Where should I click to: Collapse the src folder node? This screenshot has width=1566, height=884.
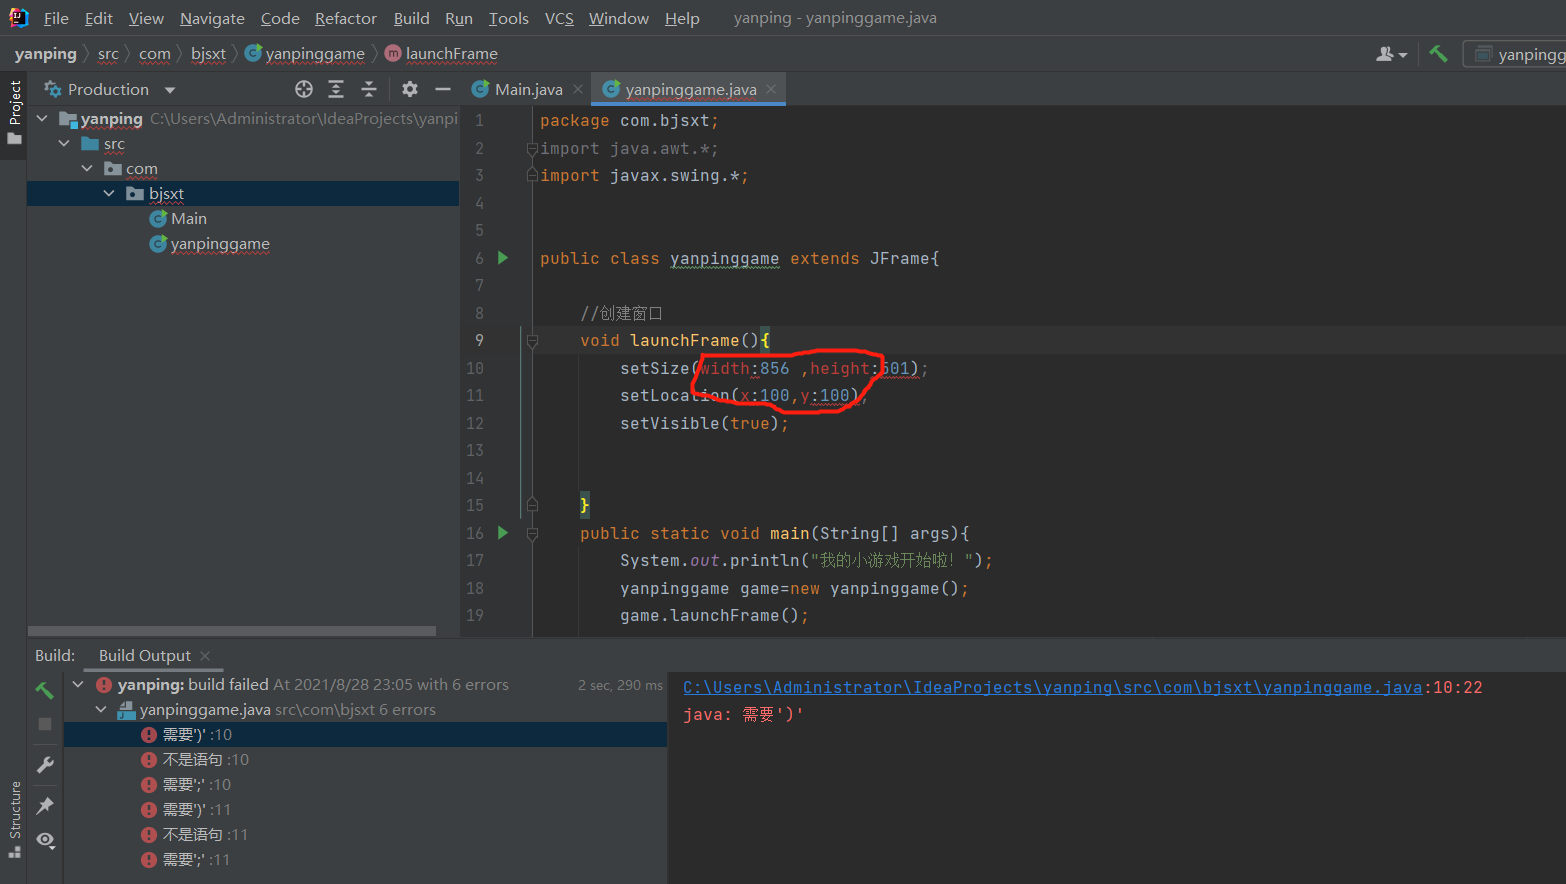[x=64, y=143]
